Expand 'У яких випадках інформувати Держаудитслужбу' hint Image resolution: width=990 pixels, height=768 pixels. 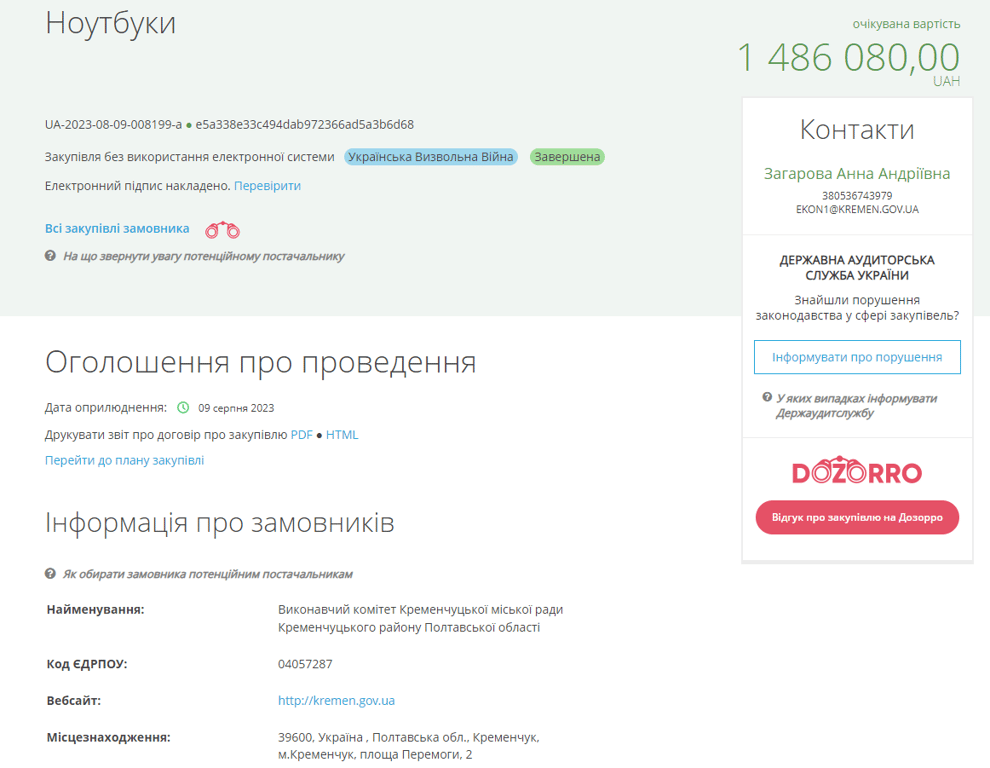tap(856, 405)
